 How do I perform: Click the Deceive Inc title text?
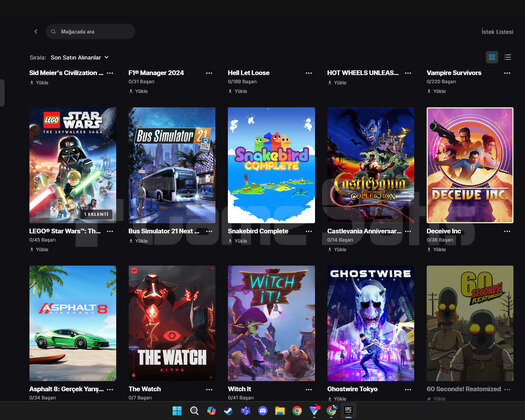tap(444, 231)
